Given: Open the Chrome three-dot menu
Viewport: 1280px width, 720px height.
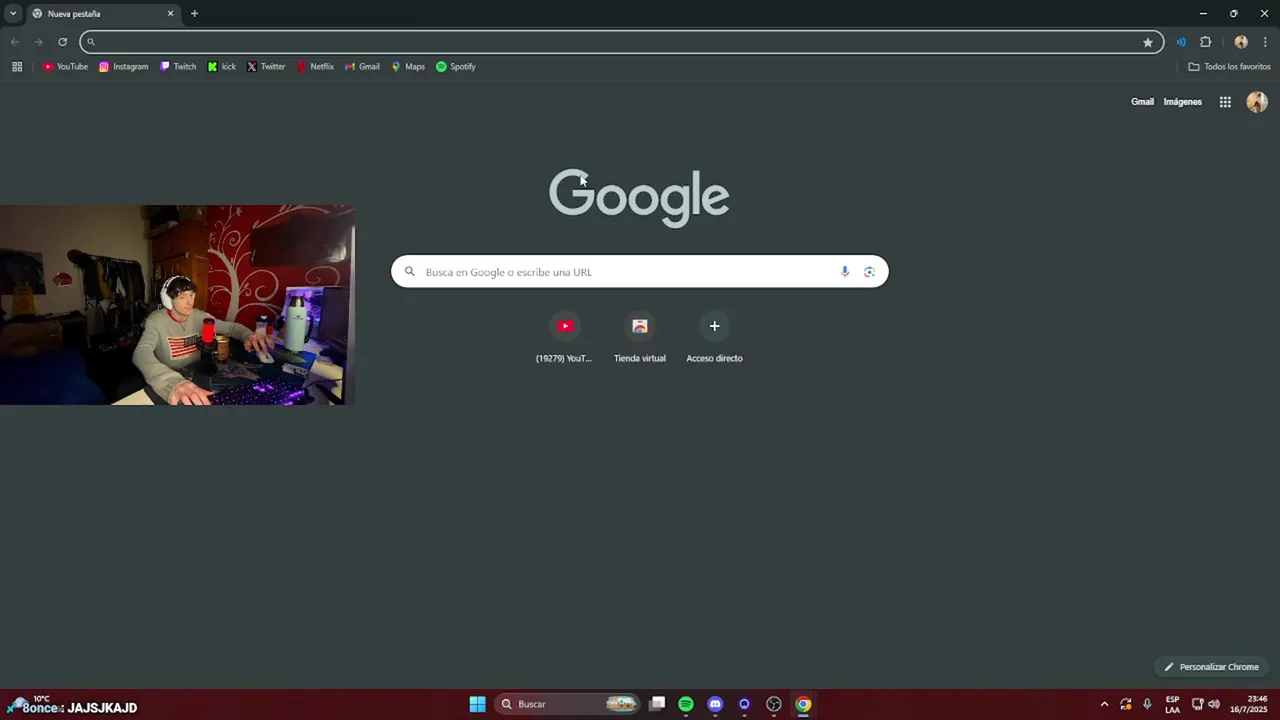Looking at the screenshot, I should pos(1265,42).
